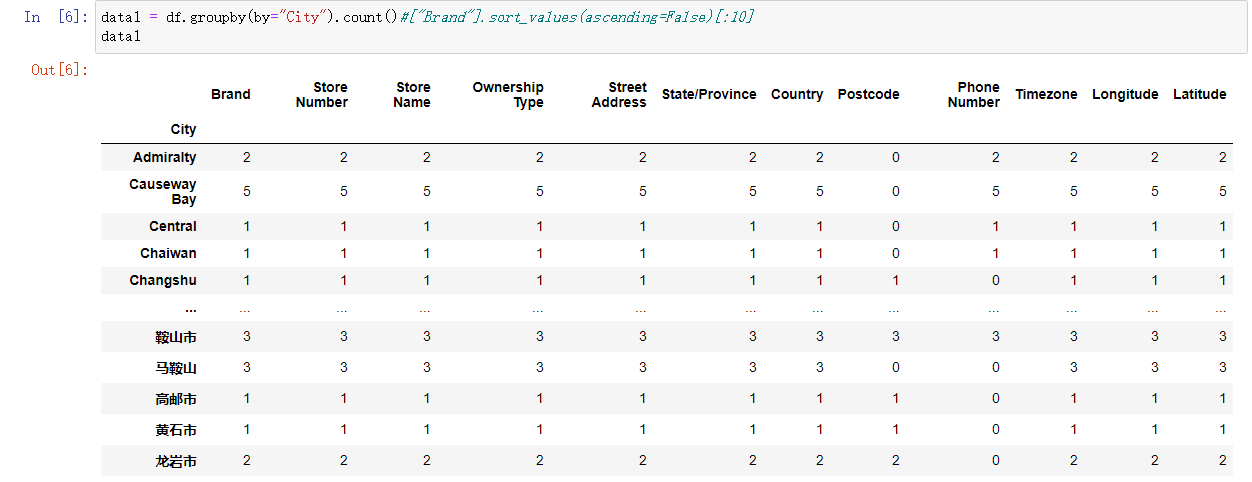Click the ellipsis row index label

191,309
